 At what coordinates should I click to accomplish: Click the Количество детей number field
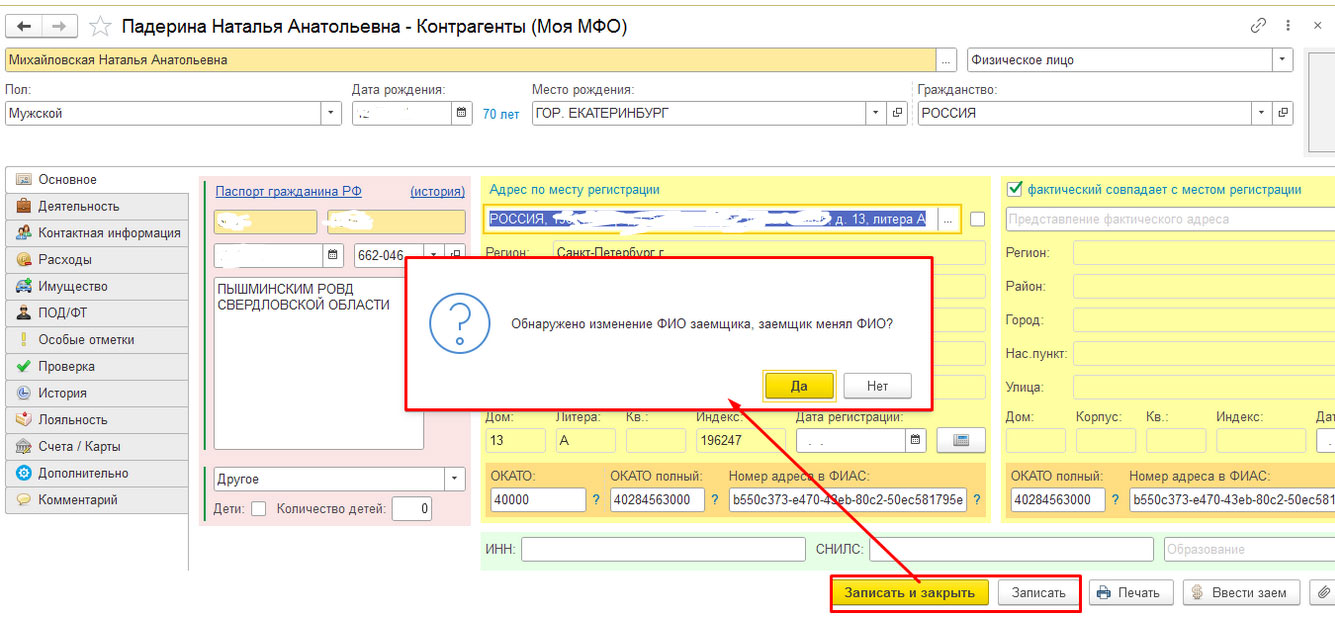point(412,509)
